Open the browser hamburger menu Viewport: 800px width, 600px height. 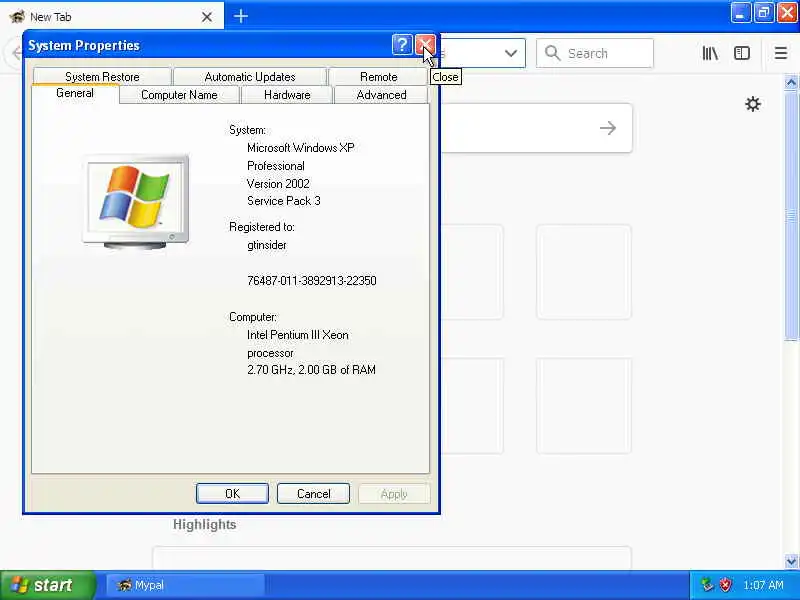[x=781, y=53]
